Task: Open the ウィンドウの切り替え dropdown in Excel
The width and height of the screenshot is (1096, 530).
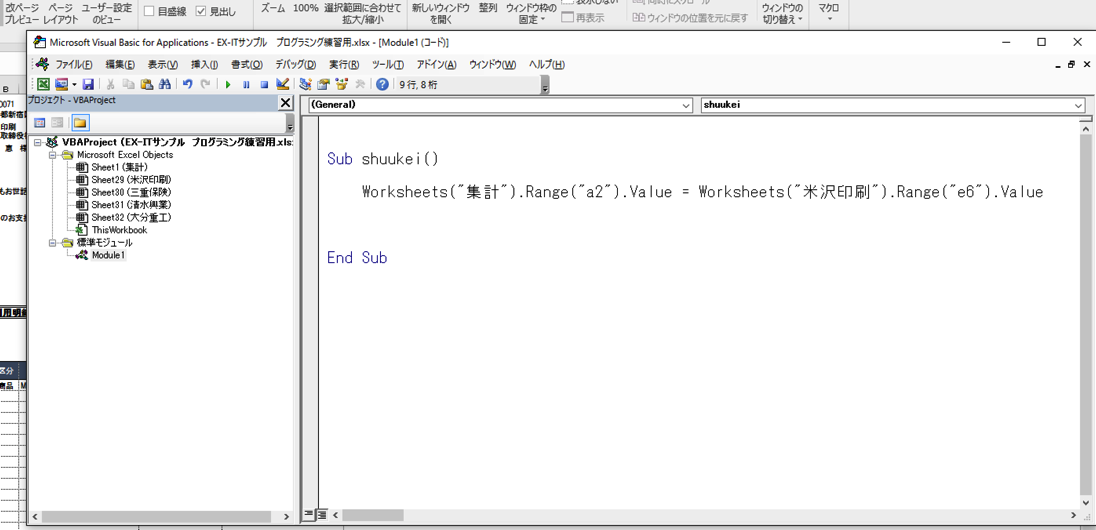Action: pyautogui.click(x=782, y=13)
